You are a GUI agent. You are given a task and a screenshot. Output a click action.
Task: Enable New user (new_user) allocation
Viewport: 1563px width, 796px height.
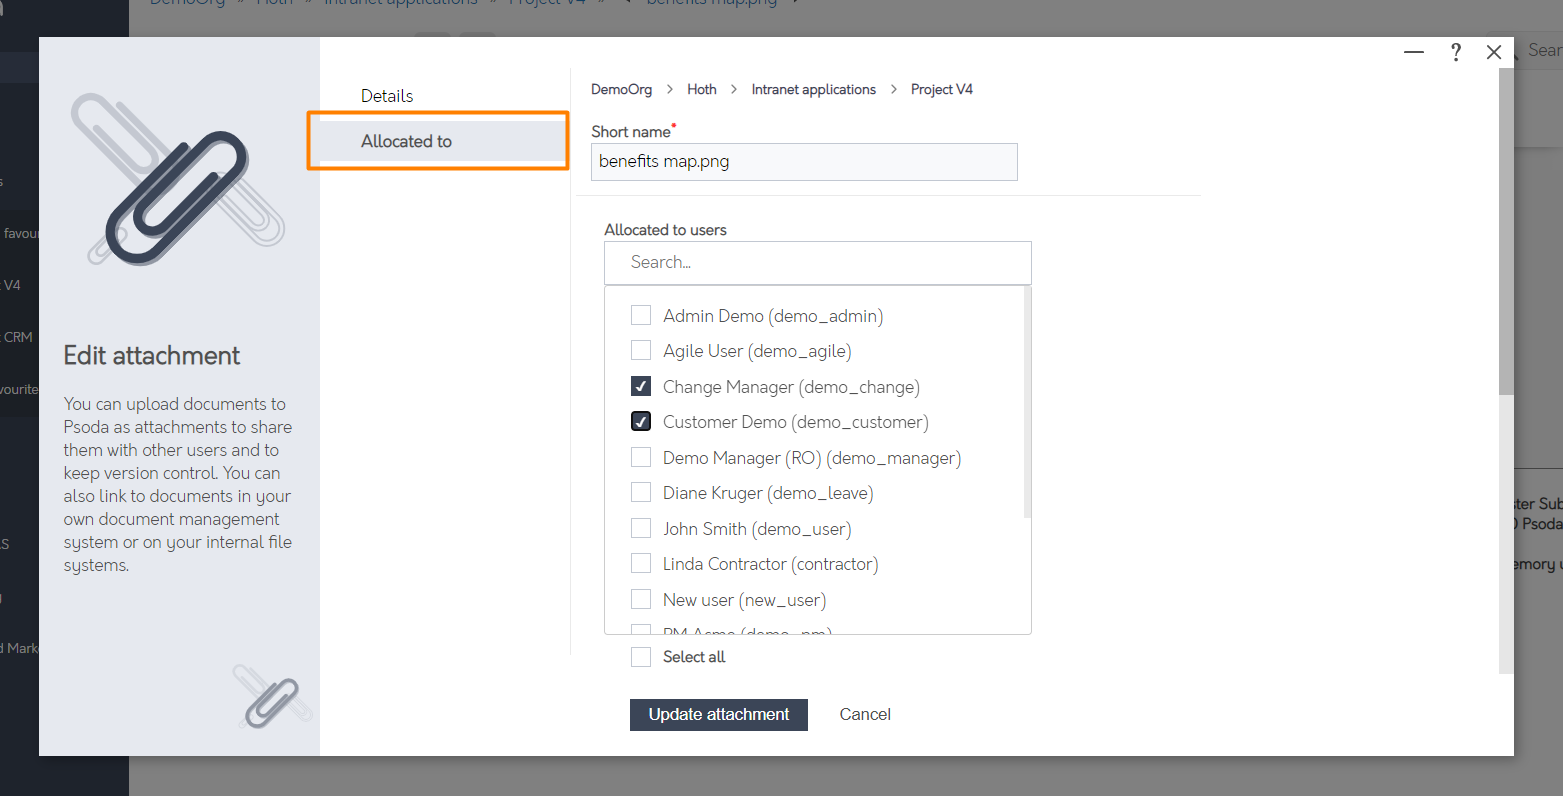click(640, 598)
